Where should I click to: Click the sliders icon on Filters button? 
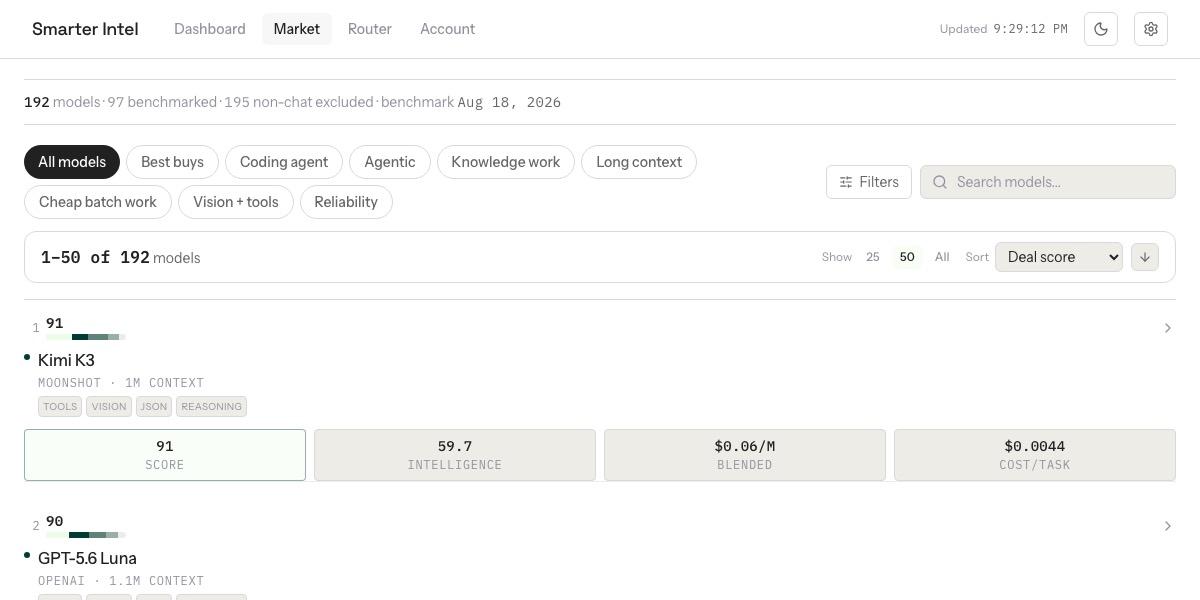[846, 182]
